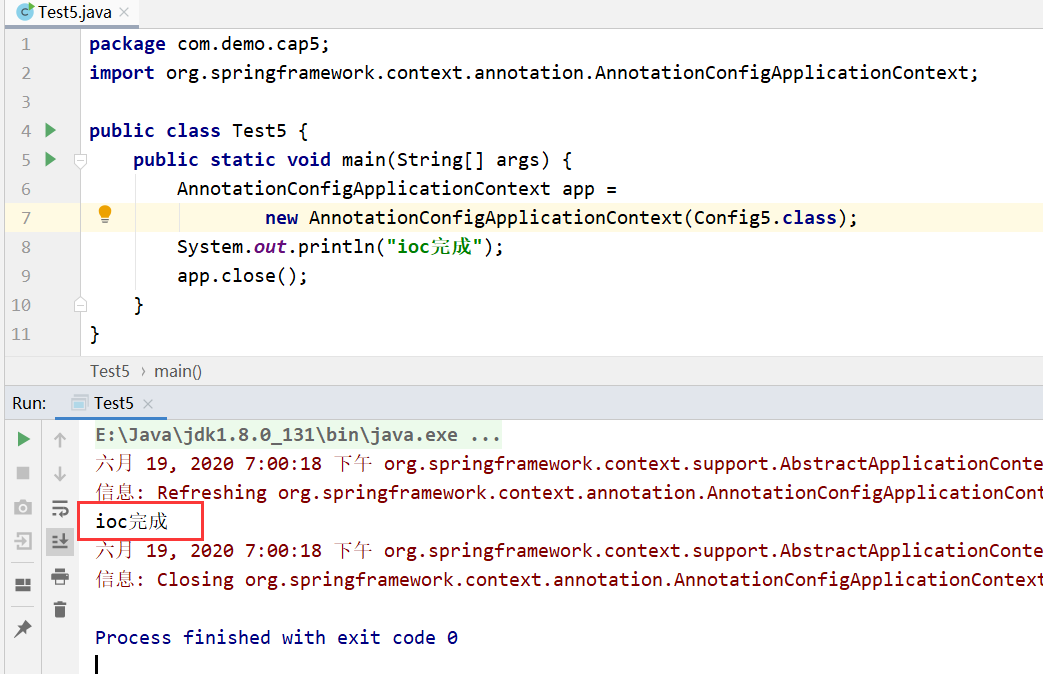The width and height of the screenshot is (1043, 674).
Task: Show intention actions via yellow lightbulb
Action: (x=105, y=214)
